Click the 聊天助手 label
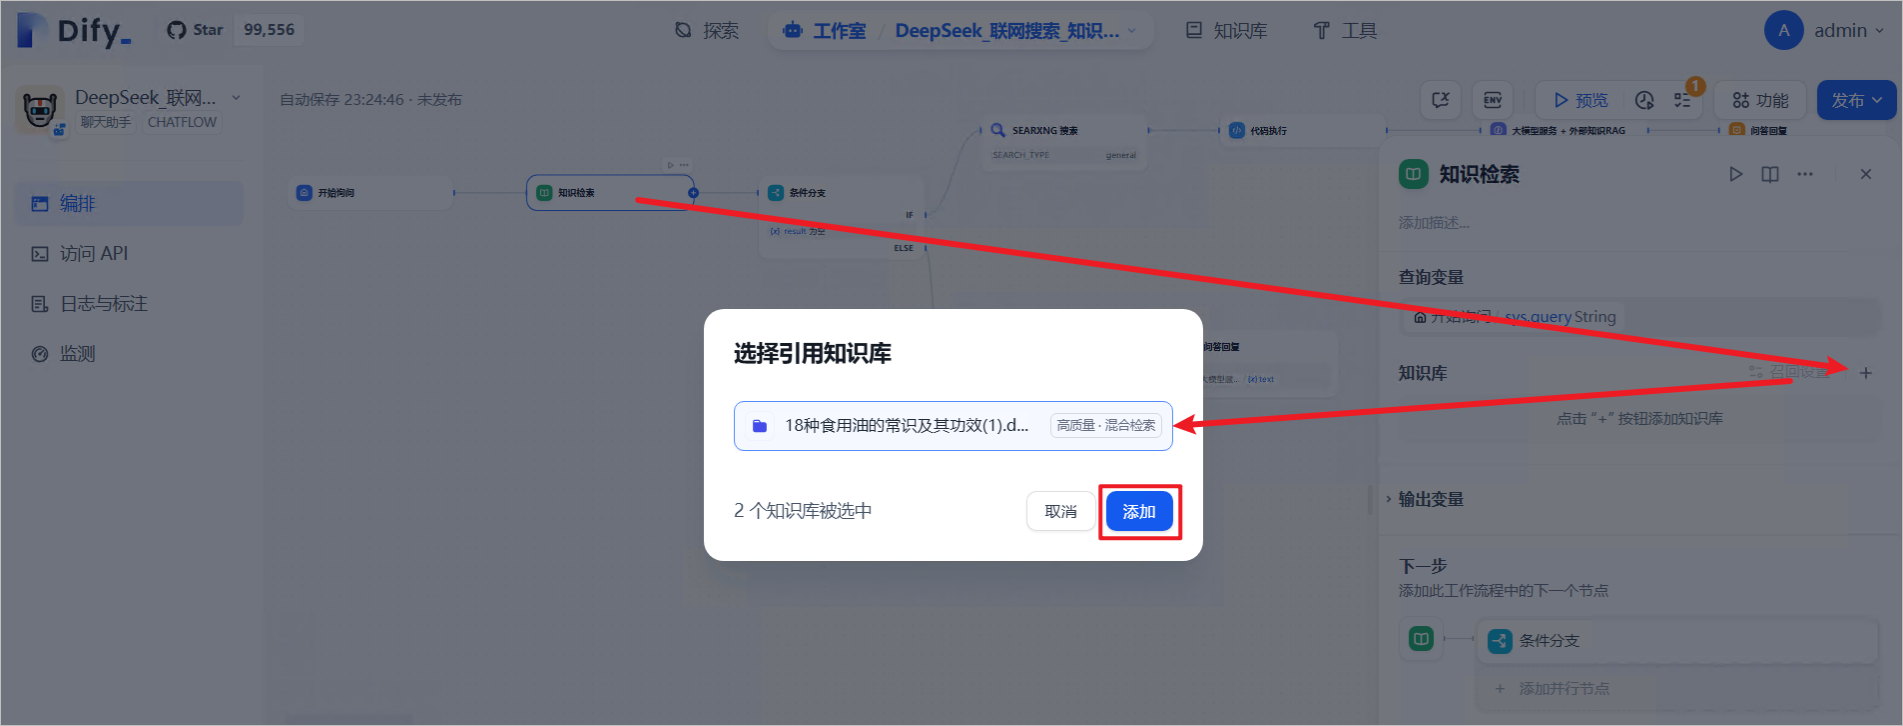This screenshot has width=1903, height=726. [105, 122]
